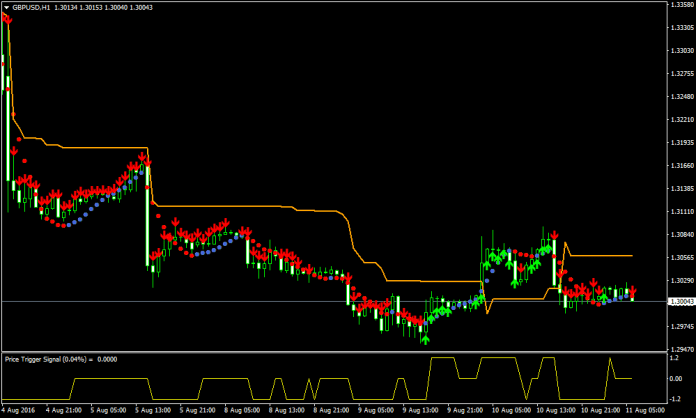Viewport: 696px width, 418px height.
Task: Select the flat orange line at far right
Action: point(600,256)
